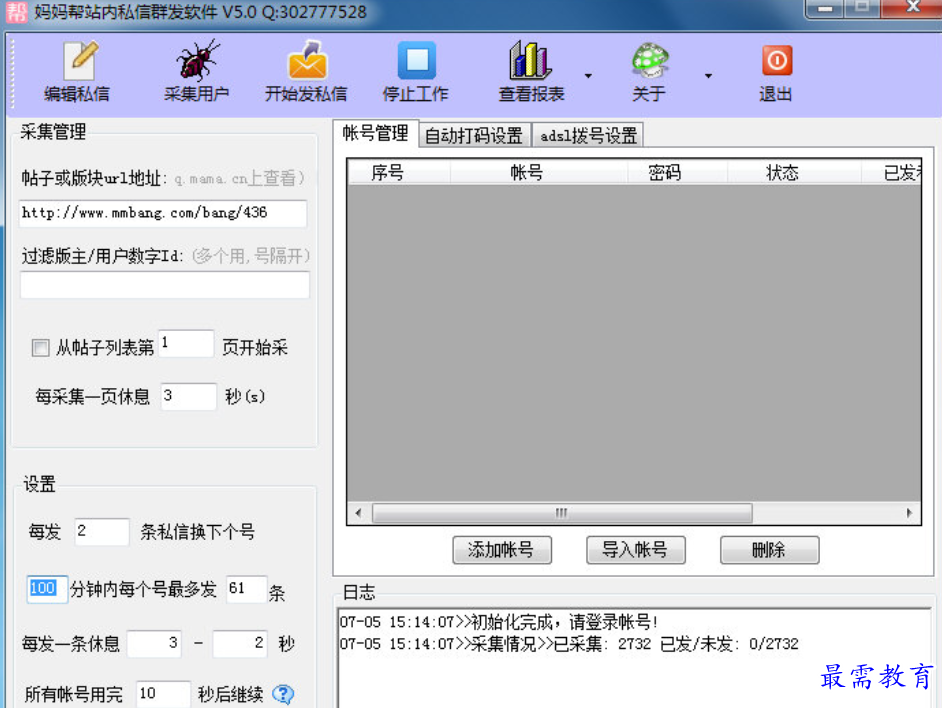
Task: Click the 过滤版主 user Id input field
Action: tap(165, 285)
